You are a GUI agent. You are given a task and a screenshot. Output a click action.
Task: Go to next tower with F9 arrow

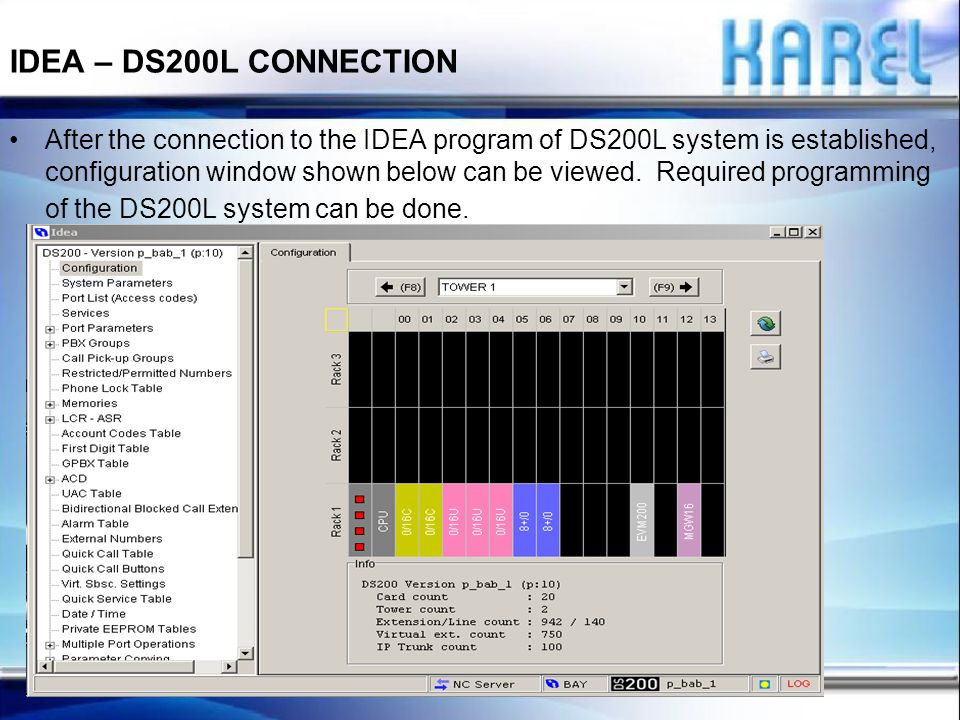(x=673, y=287)
